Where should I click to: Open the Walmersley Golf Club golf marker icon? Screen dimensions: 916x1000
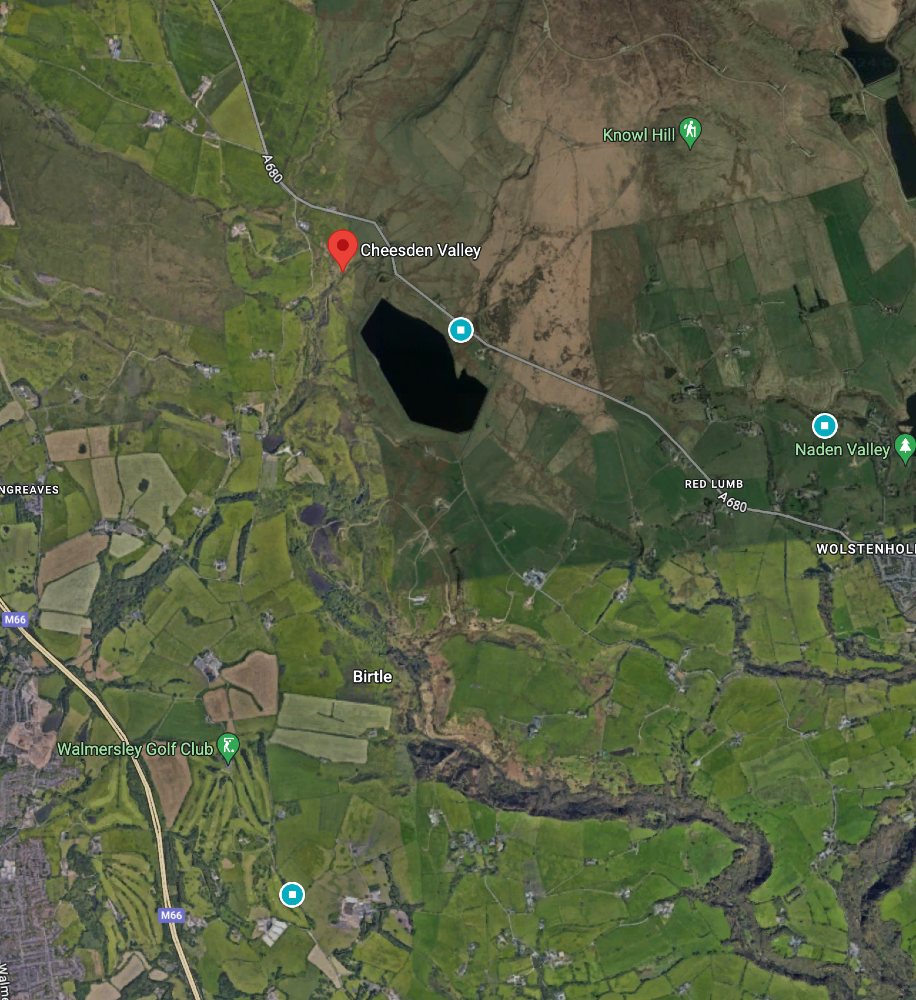coord(228,747)
